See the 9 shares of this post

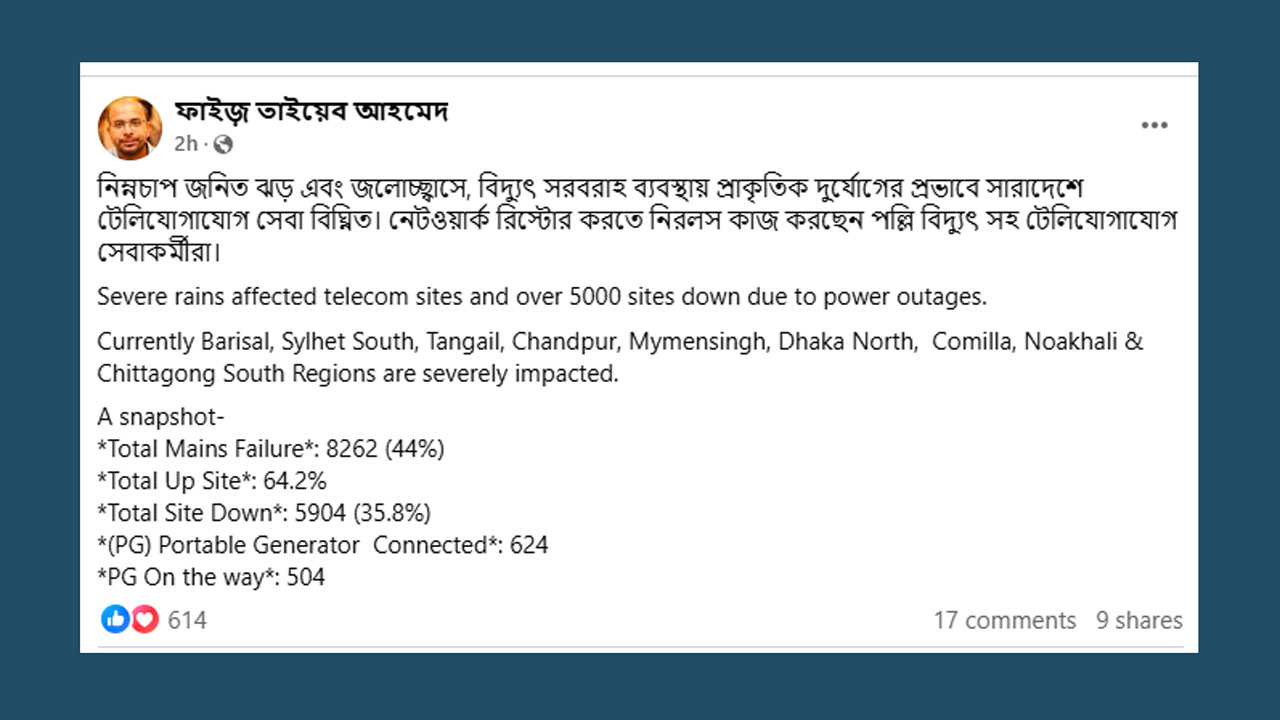pos(1140,620)
